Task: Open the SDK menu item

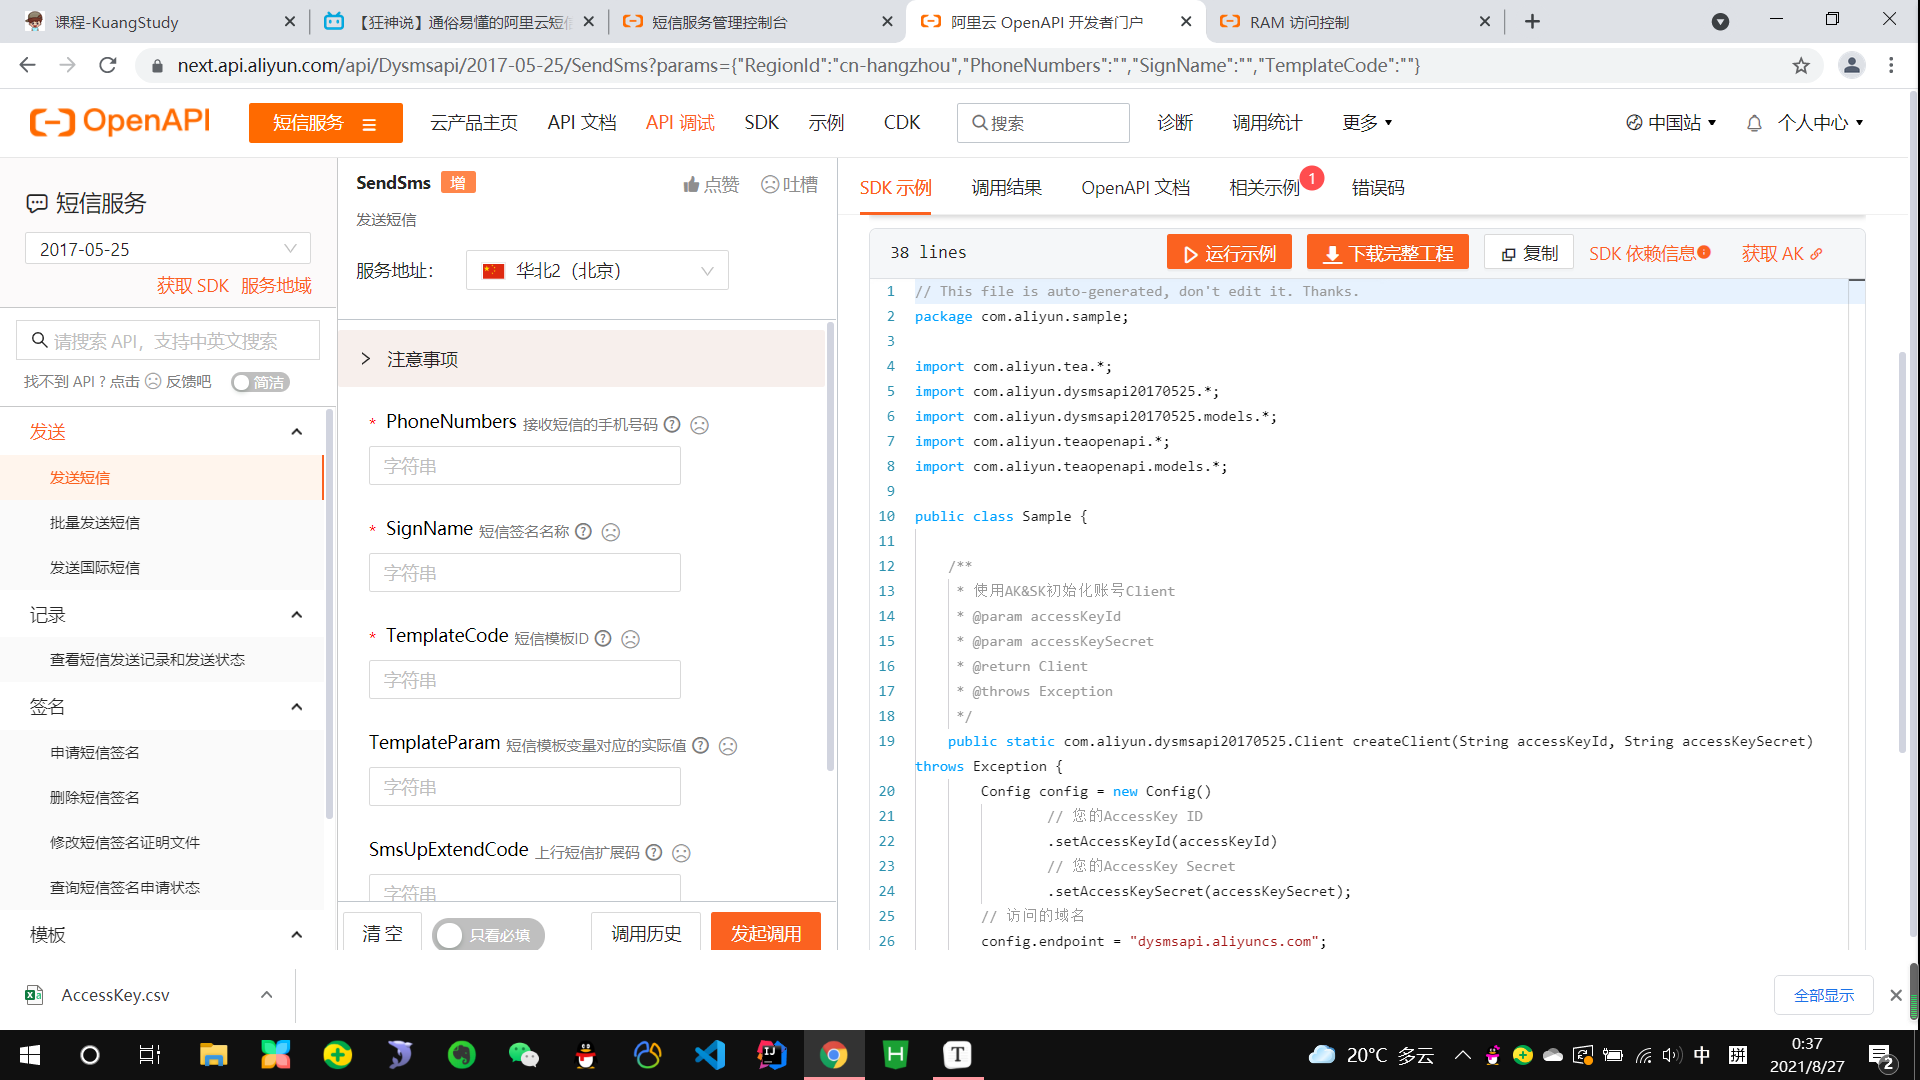Action: pyautogui.click(x=761, y=123)
